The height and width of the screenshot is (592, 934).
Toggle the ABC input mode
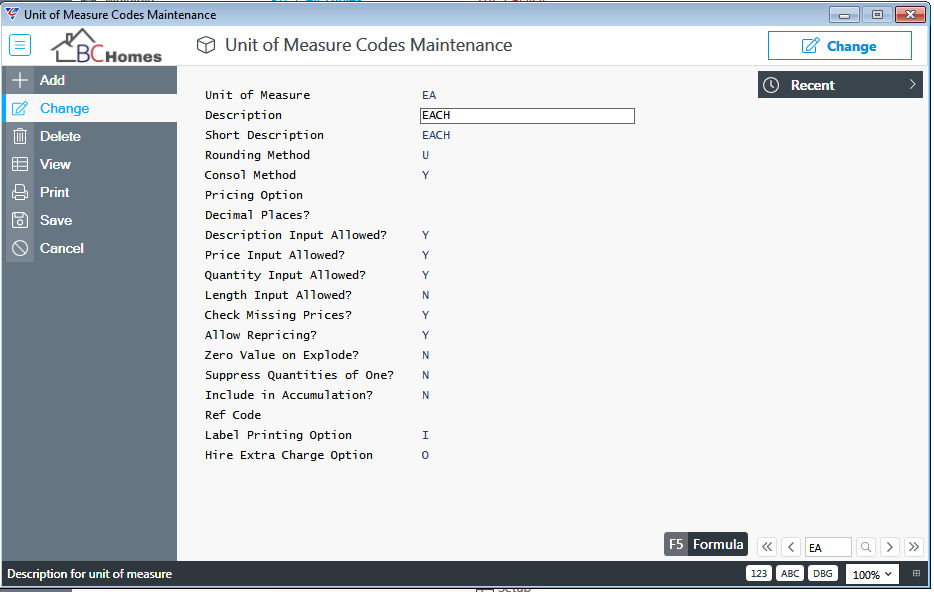coord(790,574)
